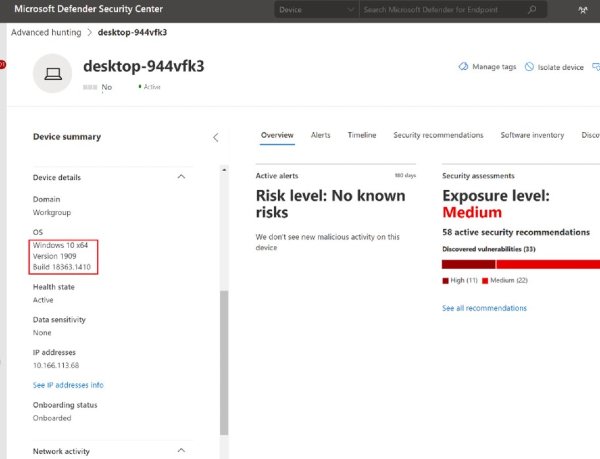
Task: Open See all recommendations link
Action: pos(484,308)
